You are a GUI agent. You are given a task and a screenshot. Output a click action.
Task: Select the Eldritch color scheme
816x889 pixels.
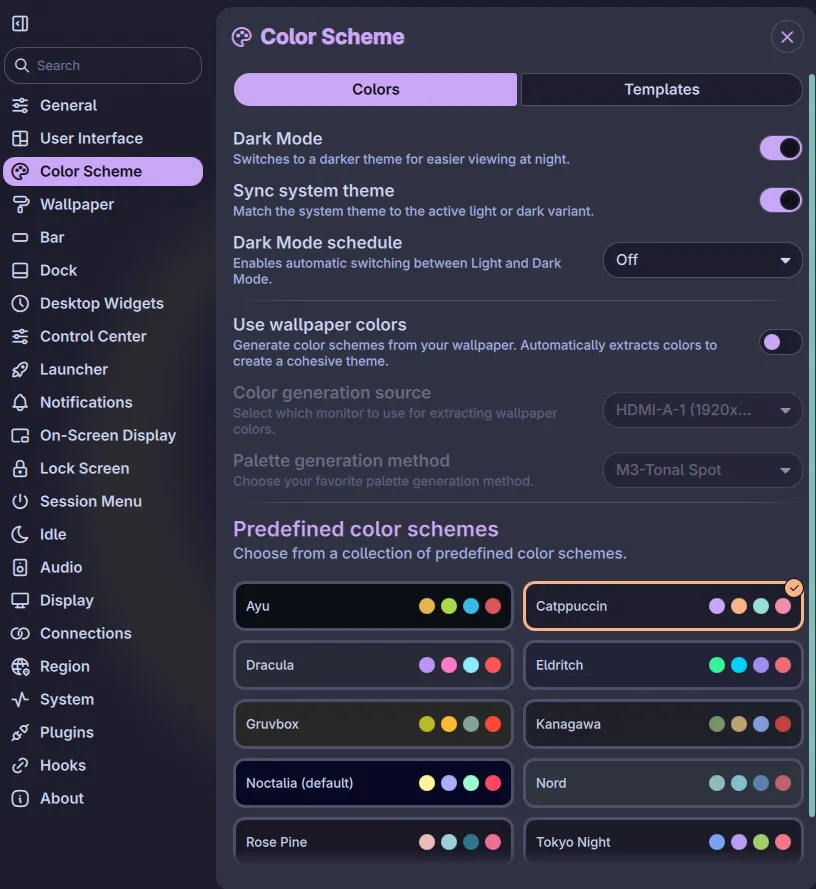(x=663, y=665)
